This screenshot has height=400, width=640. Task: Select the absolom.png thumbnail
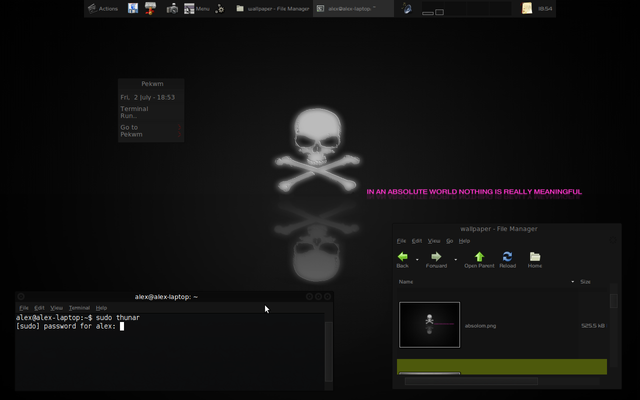tap(429, 325)
